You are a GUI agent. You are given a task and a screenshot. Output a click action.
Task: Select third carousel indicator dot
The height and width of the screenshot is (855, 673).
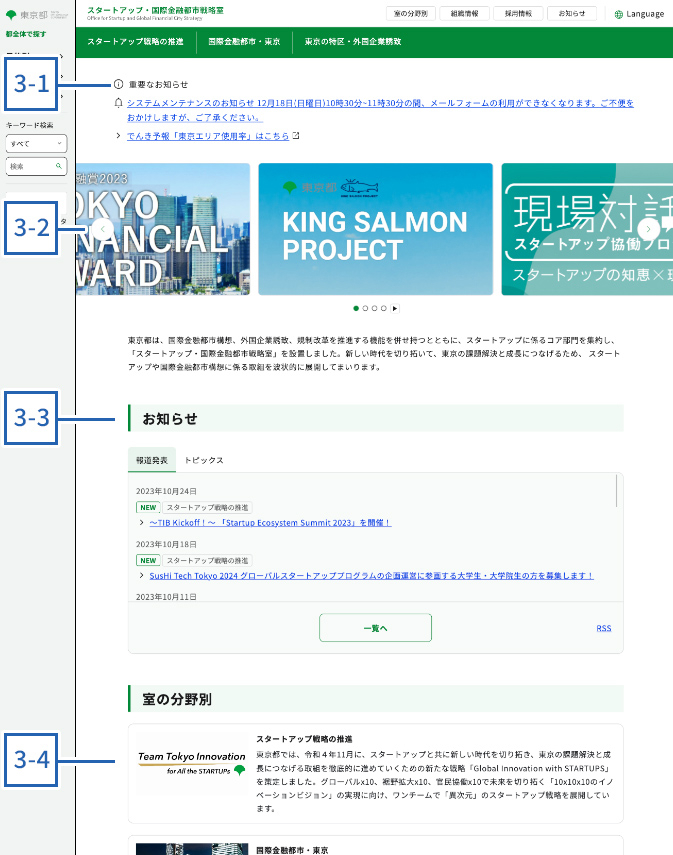pos(375,309)
